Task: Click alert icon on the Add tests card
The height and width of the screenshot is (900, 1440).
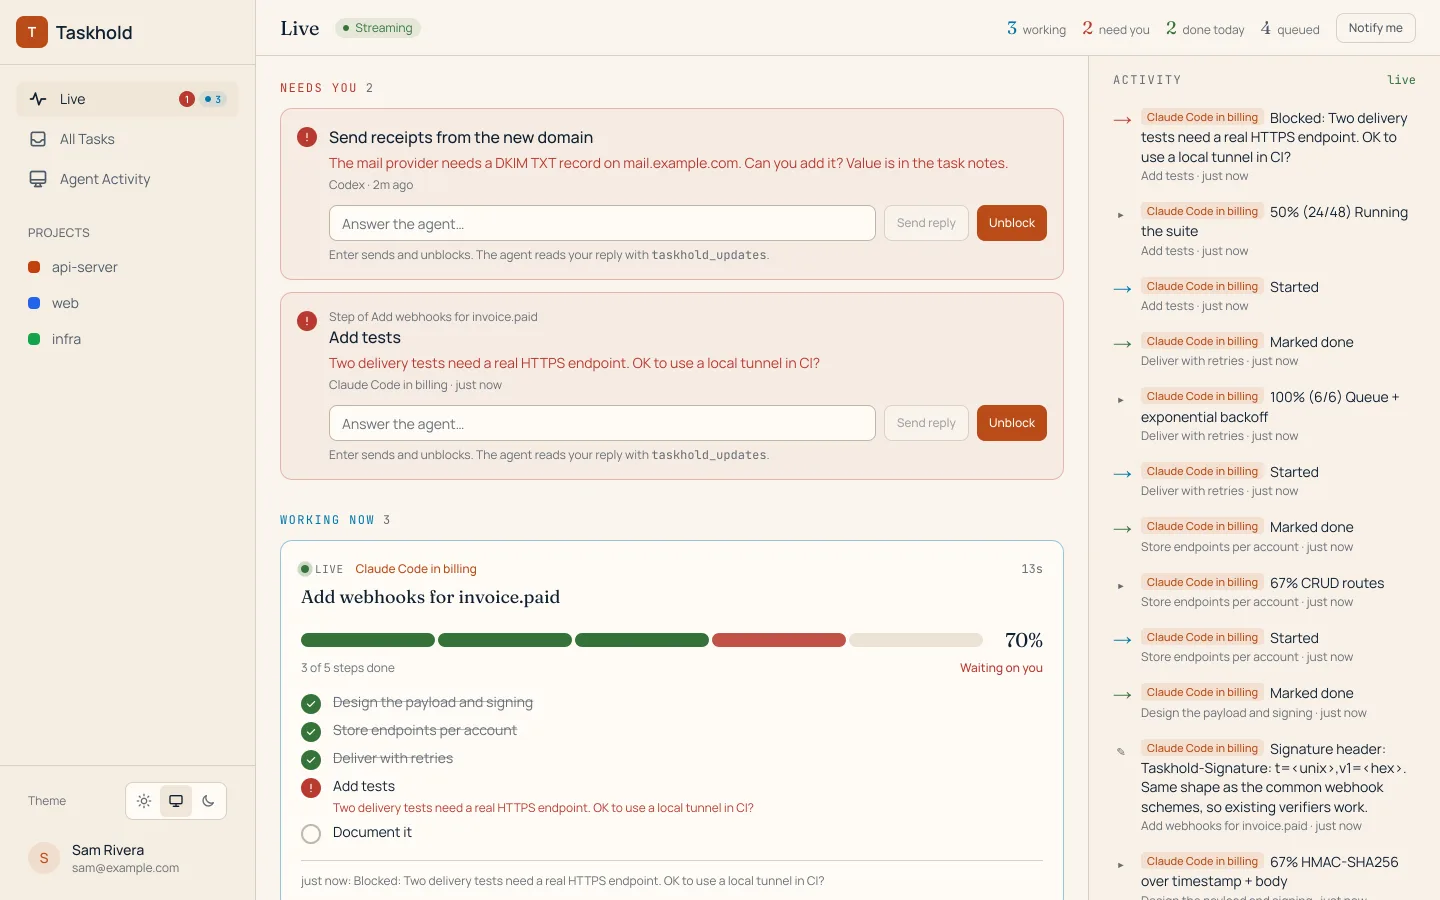Action: (x=307, y=321)
